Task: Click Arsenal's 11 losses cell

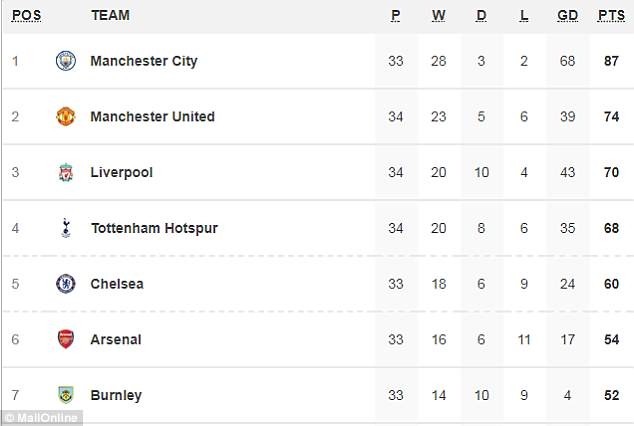Action: 524,340
